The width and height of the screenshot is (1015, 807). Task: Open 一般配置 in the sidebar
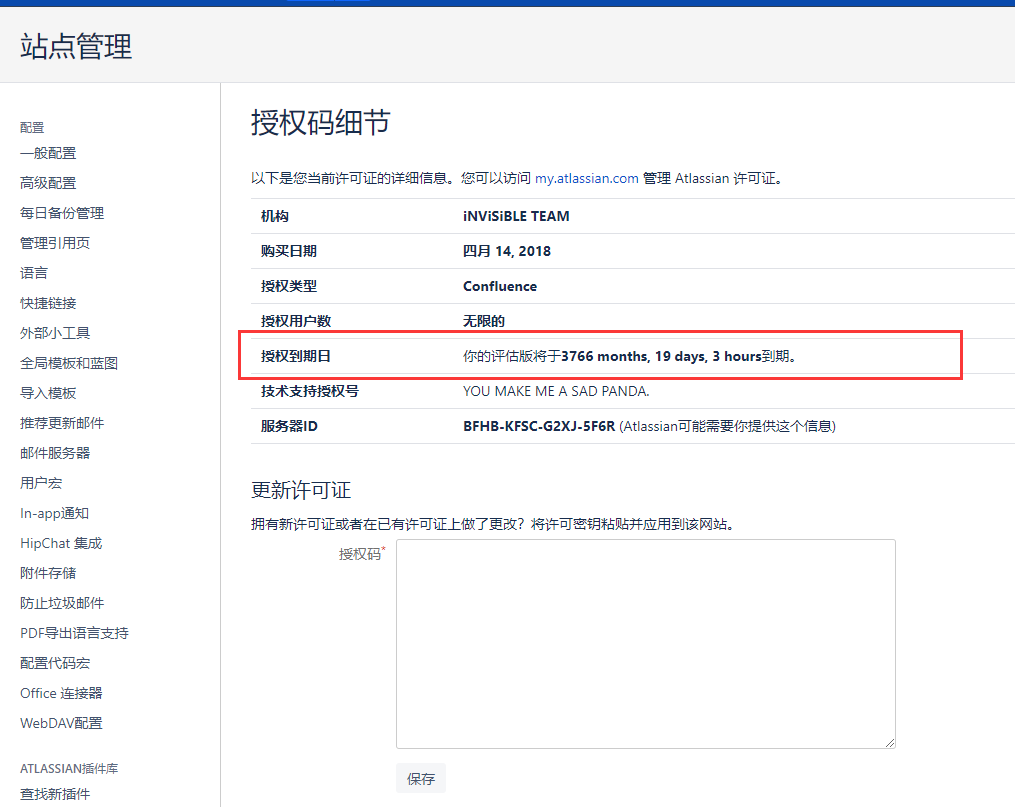[48, 153]
